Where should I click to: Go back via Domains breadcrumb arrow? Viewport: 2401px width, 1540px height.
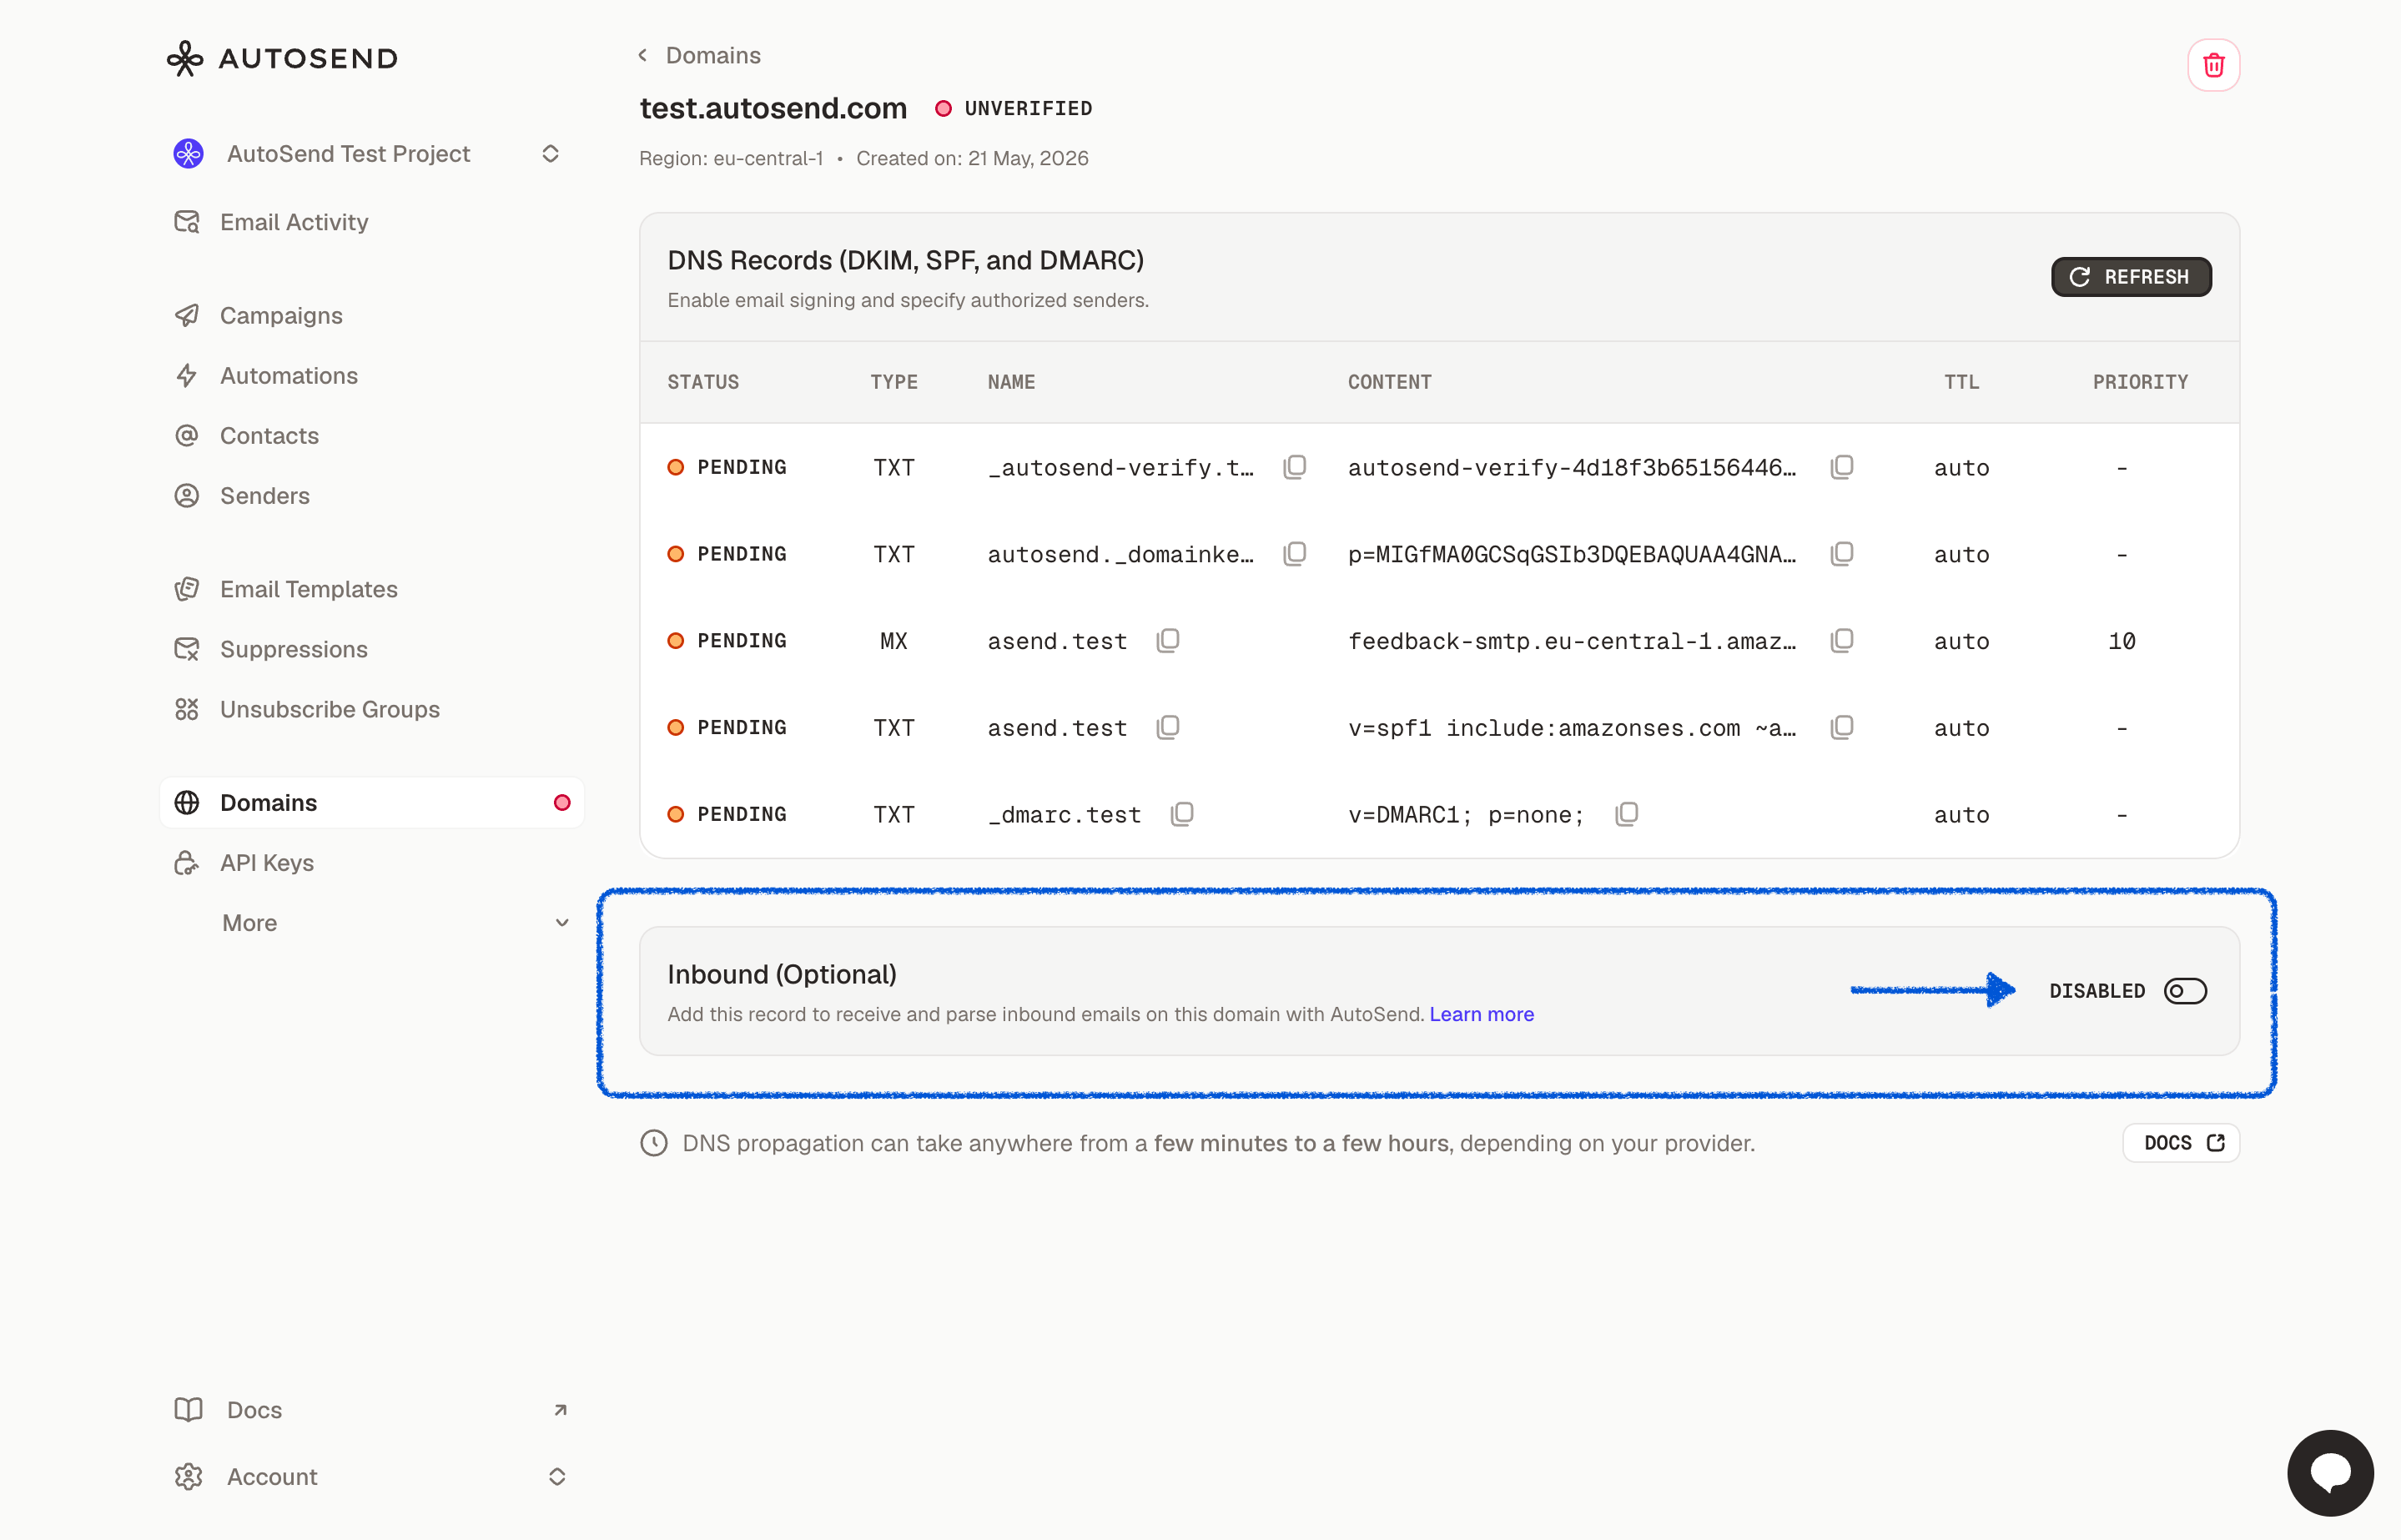(x=643, y=55)
